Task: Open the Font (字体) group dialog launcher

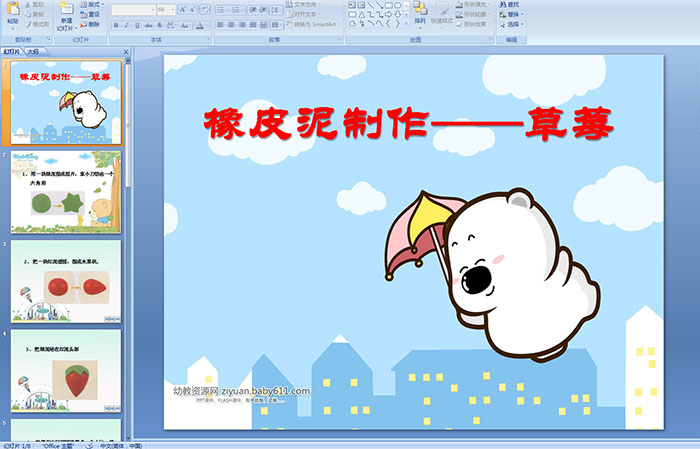Action: tap(208, 39)
